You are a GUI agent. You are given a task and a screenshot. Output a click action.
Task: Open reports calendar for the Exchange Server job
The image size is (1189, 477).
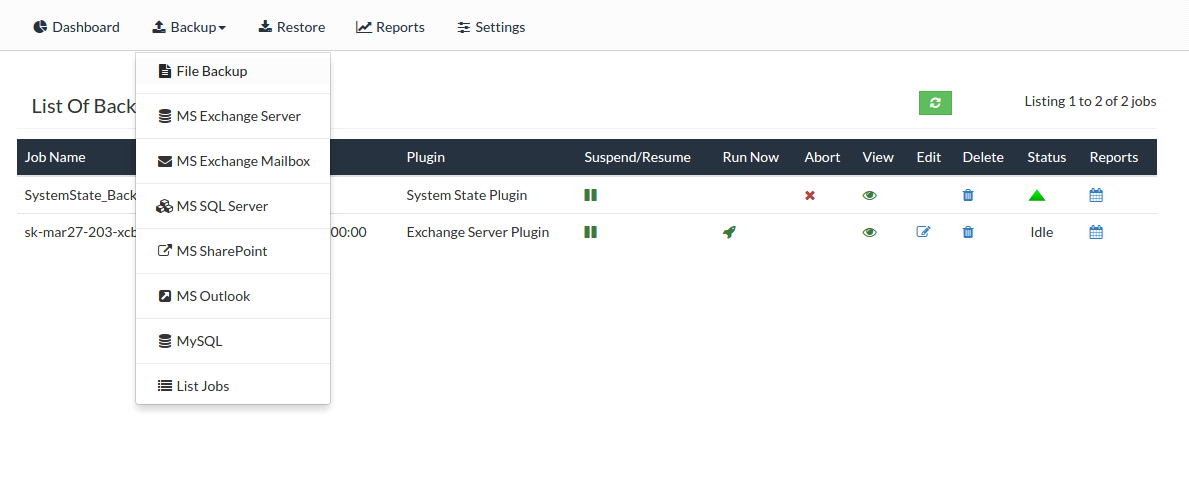click(1096, 232)
